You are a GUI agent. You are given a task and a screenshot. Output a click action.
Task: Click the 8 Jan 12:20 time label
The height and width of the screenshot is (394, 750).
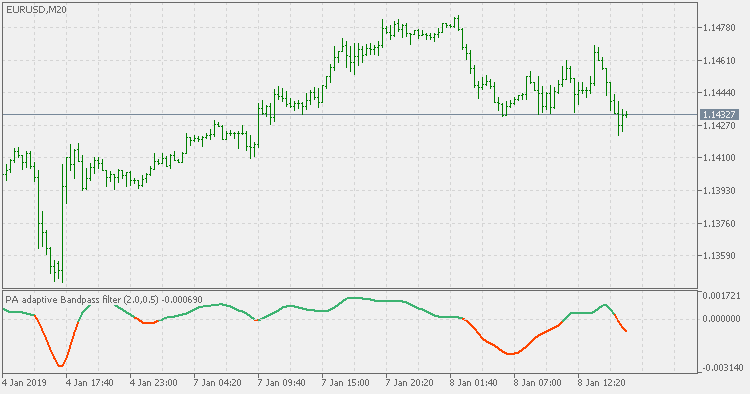coord(602,383)
